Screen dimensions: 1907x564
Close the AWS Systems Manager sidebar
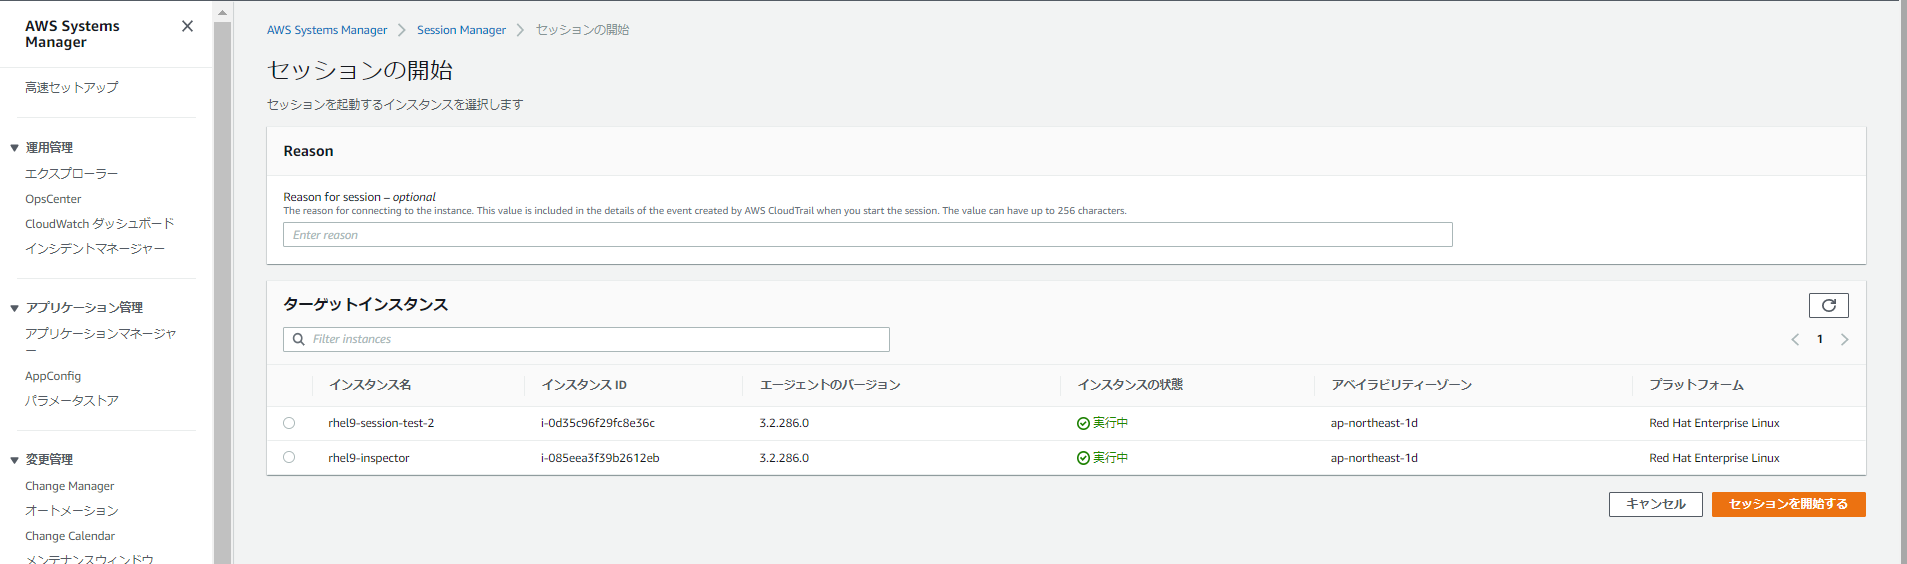(187, 26)
